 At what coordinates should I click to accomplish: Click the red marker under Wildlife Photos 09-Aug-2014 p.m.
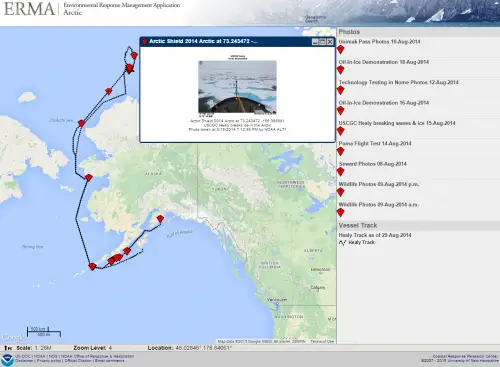340,192
